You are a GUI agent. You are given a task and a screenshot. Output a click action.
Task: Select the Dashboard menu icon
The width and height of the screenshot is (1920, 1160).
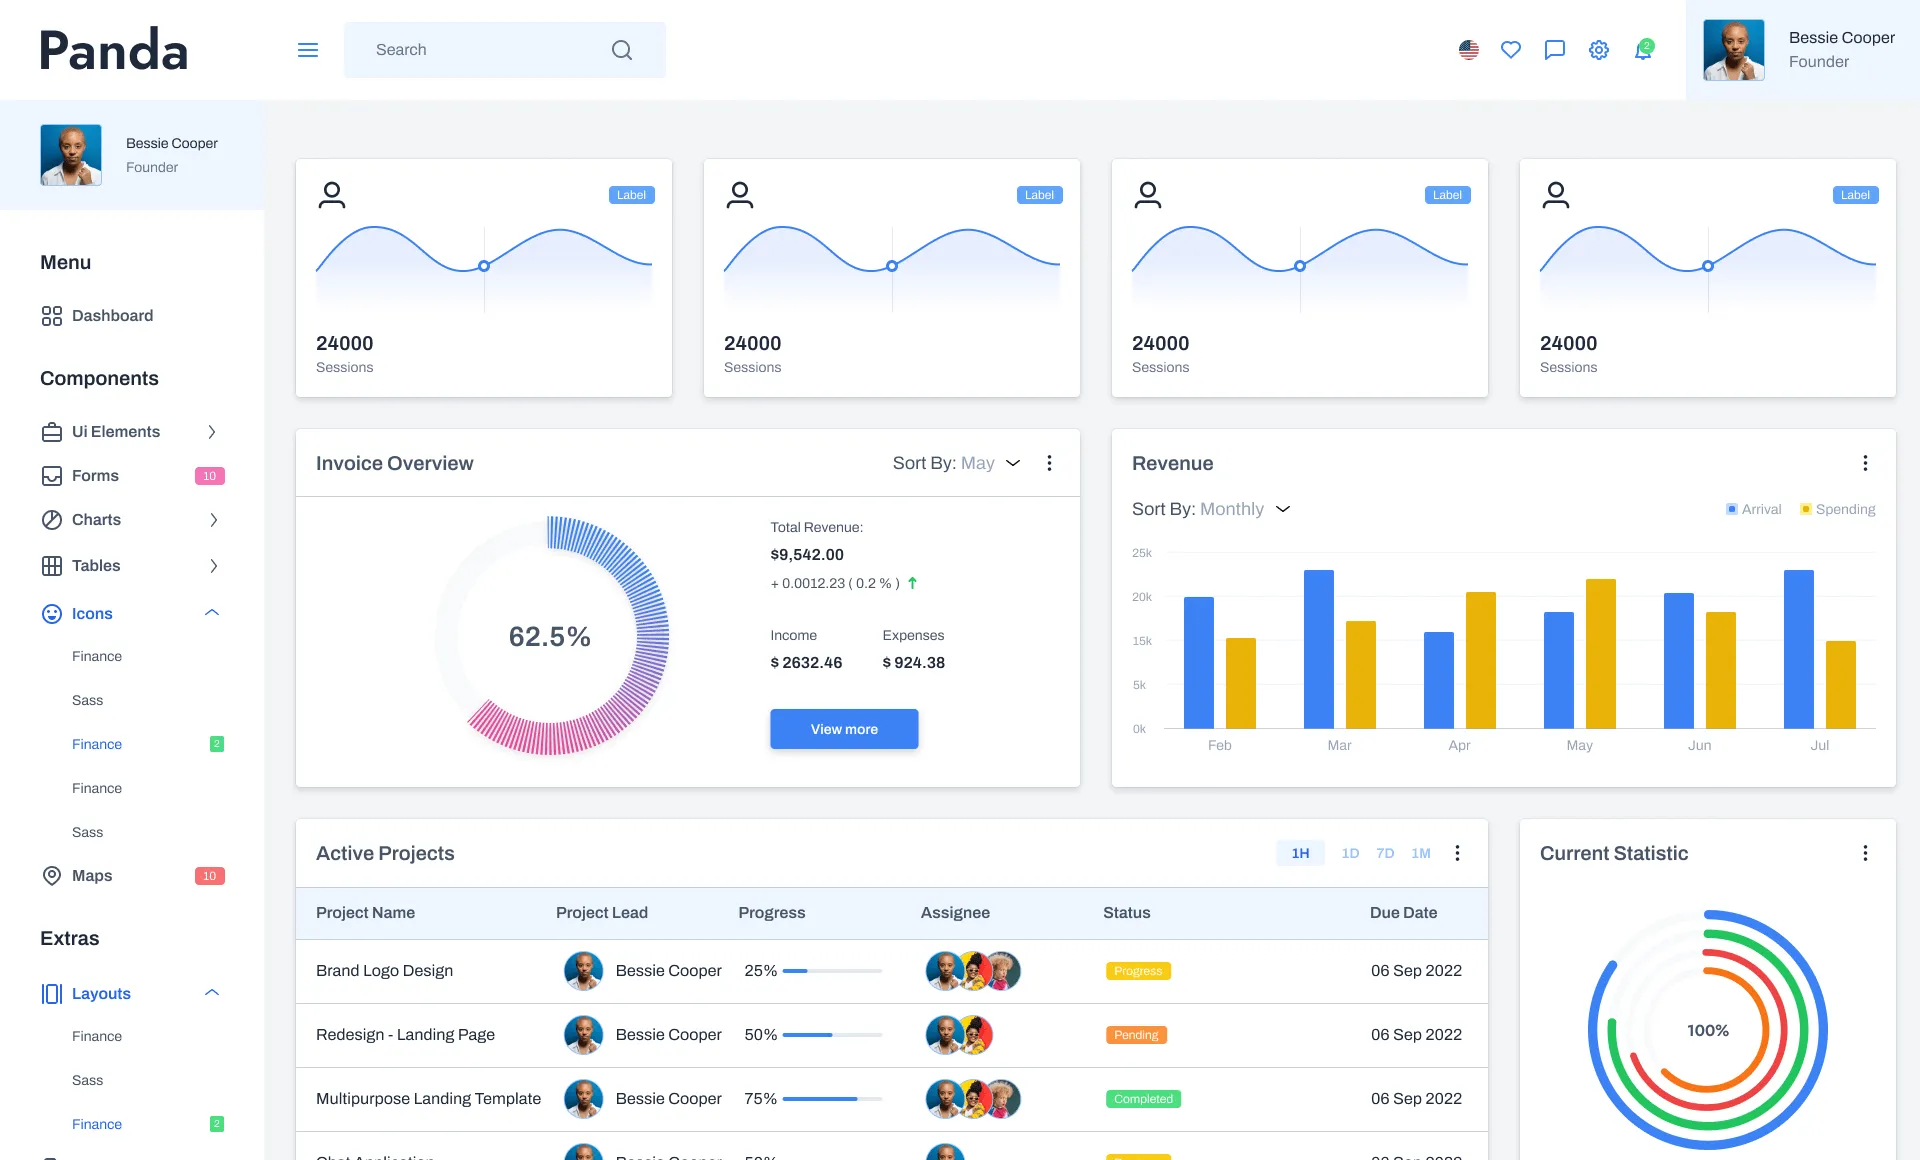(53, 315)
